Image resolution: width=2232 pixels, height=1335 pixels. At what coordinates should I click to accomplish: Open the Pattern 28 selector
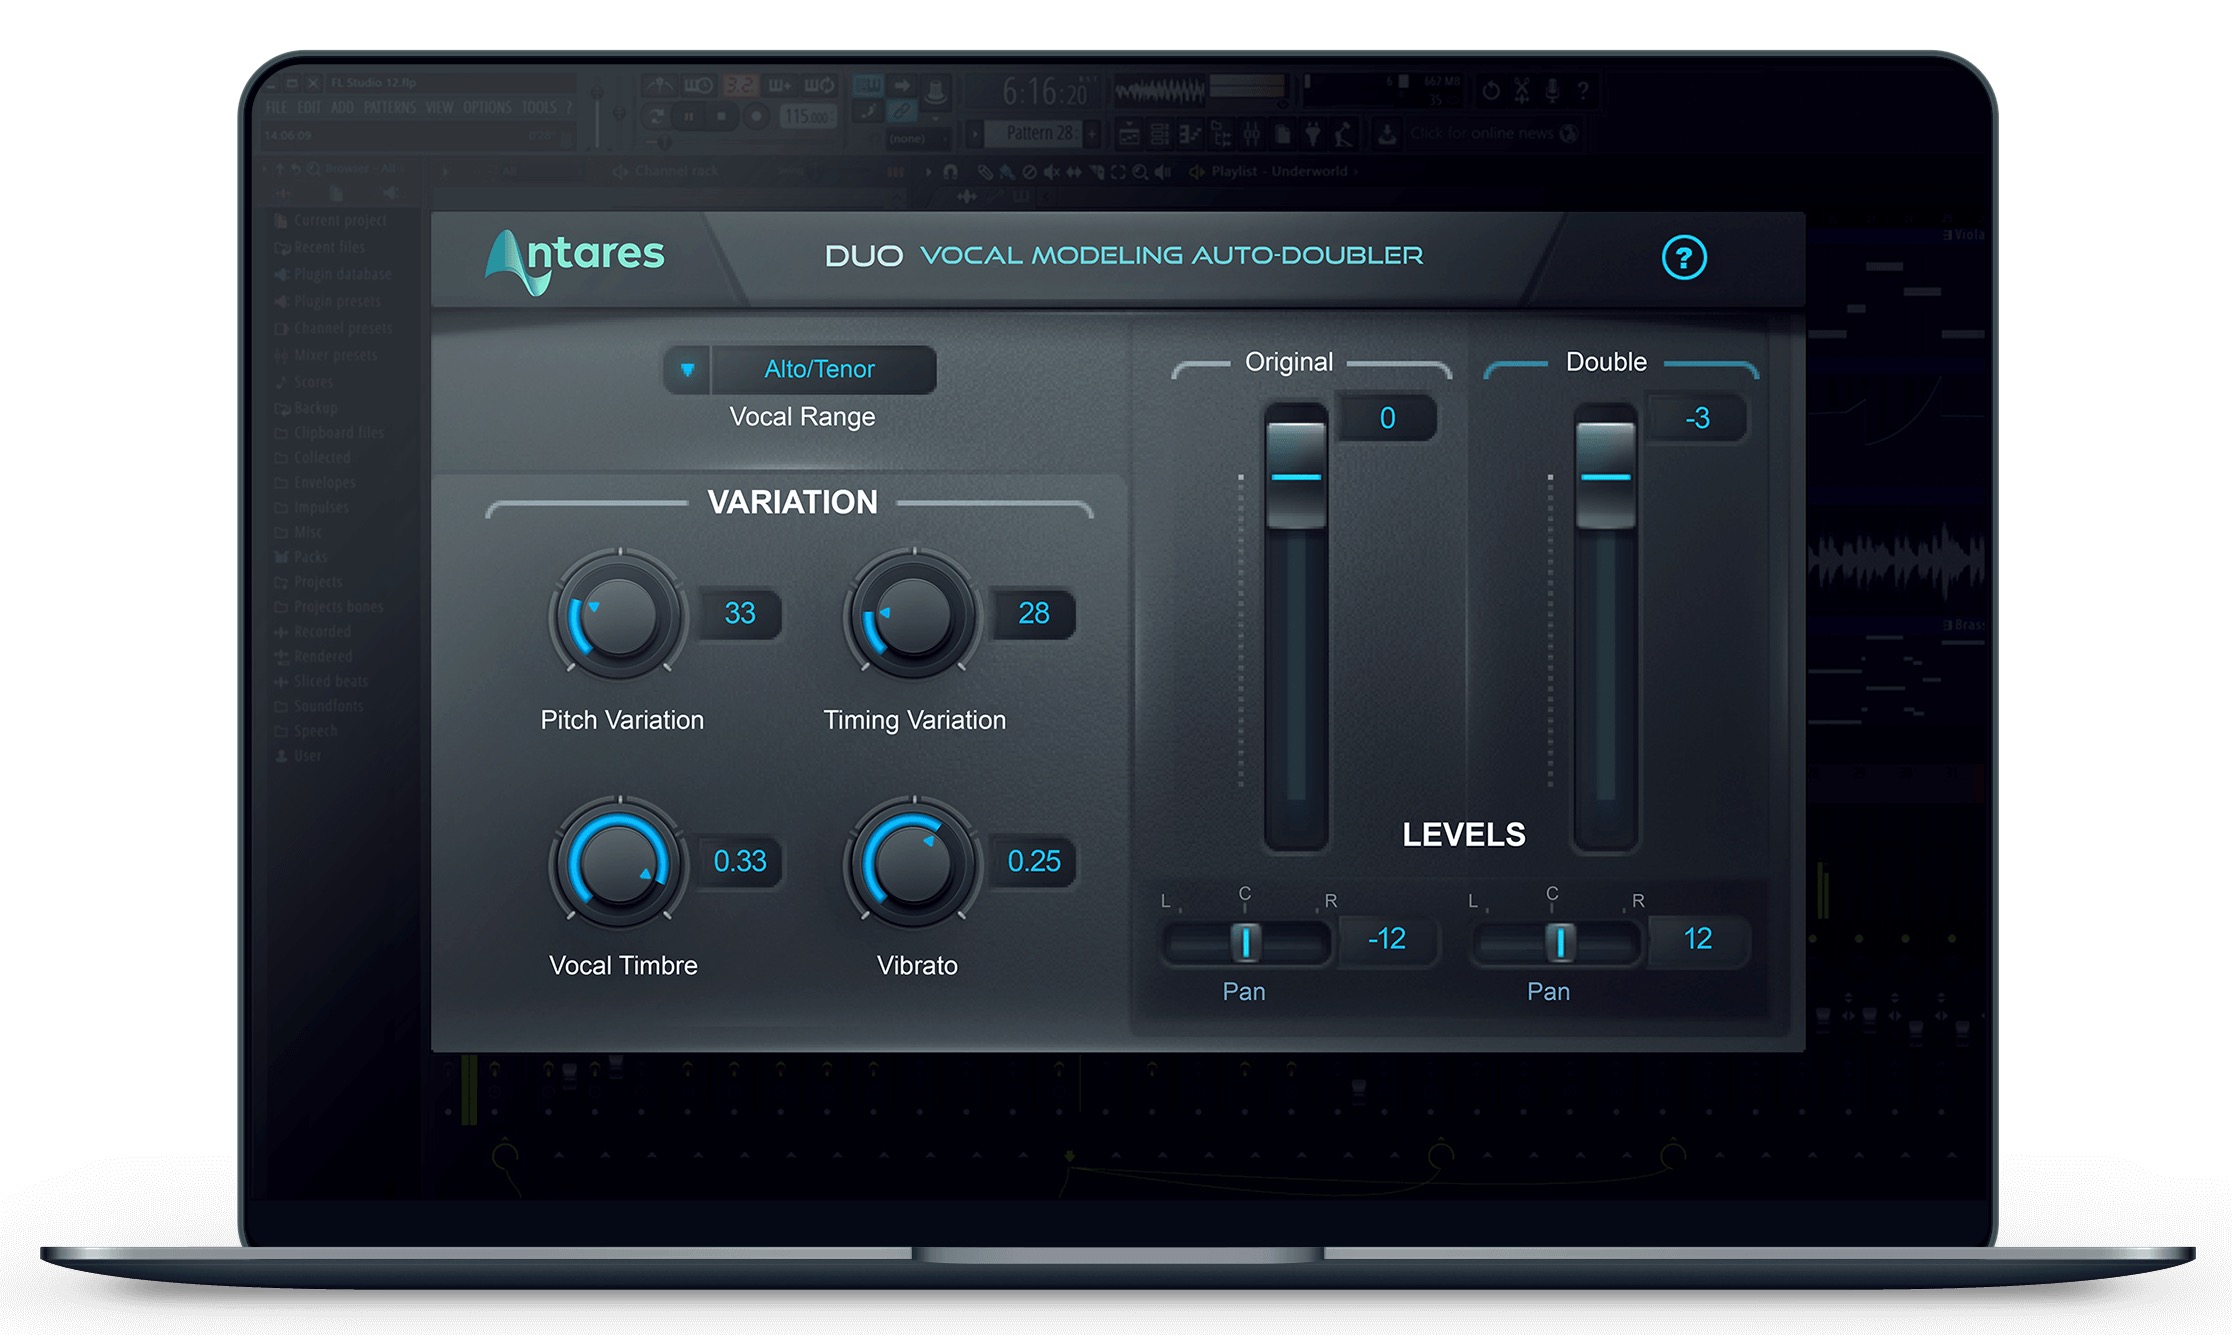click(1033, 134)
